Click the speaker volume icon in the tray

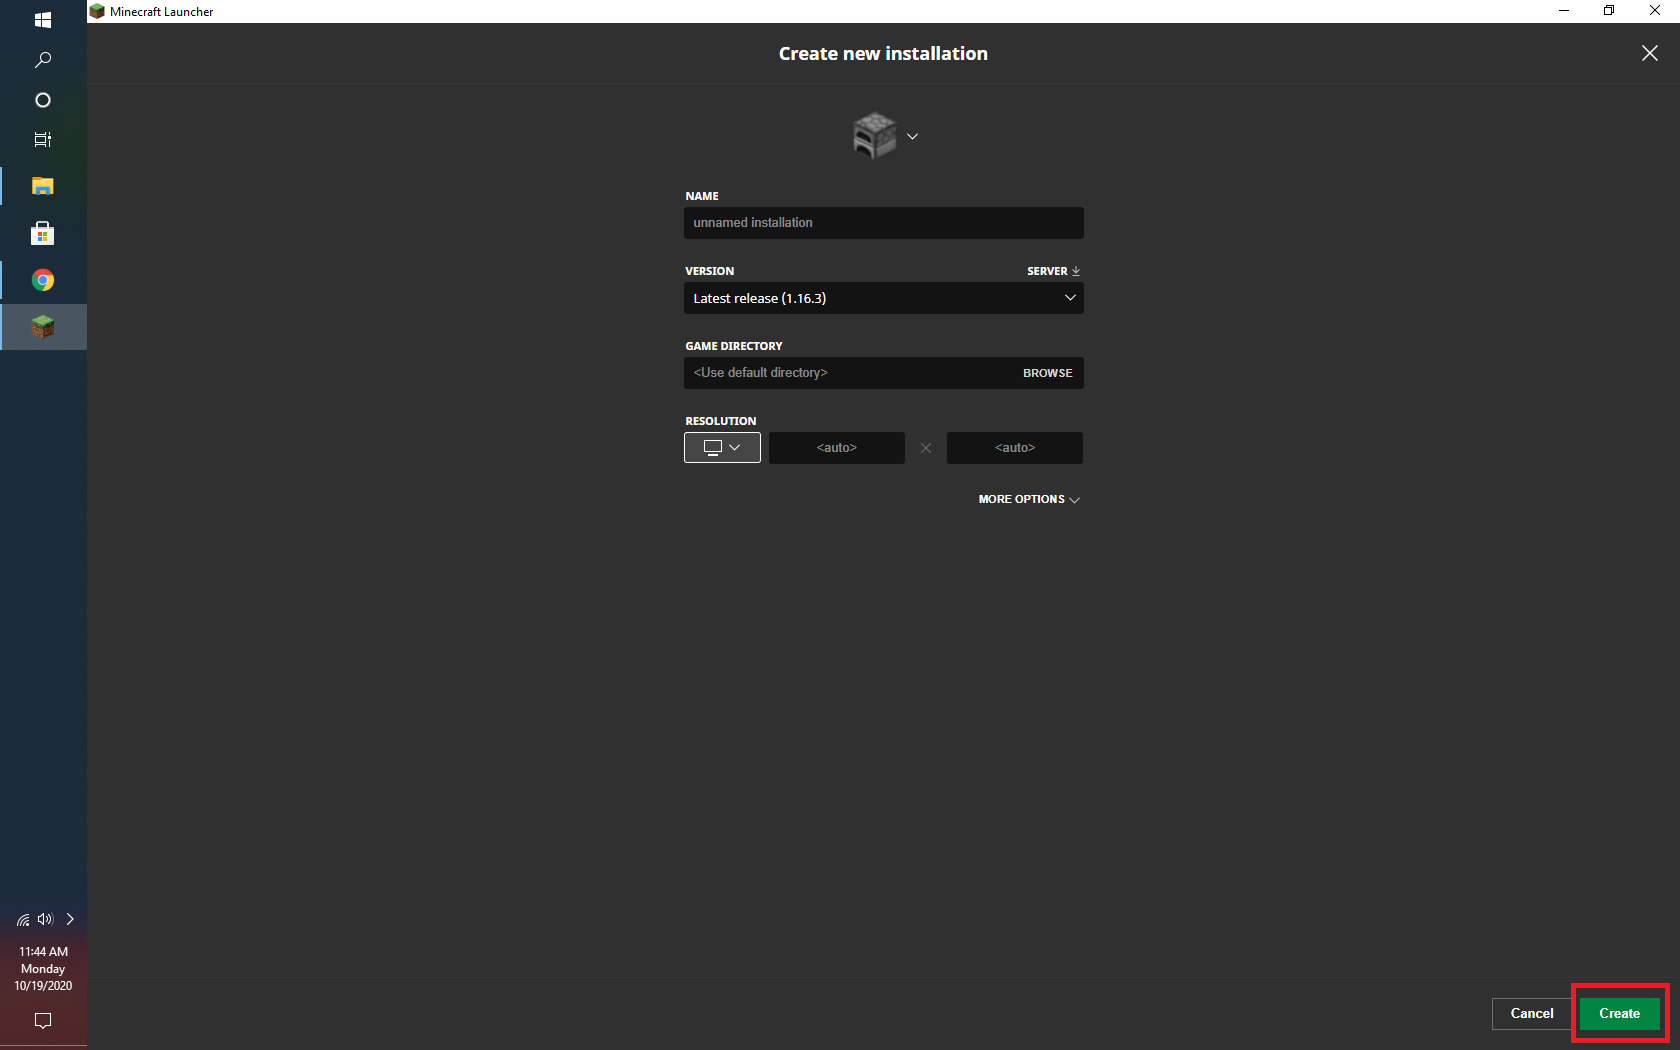click(44, 919)
